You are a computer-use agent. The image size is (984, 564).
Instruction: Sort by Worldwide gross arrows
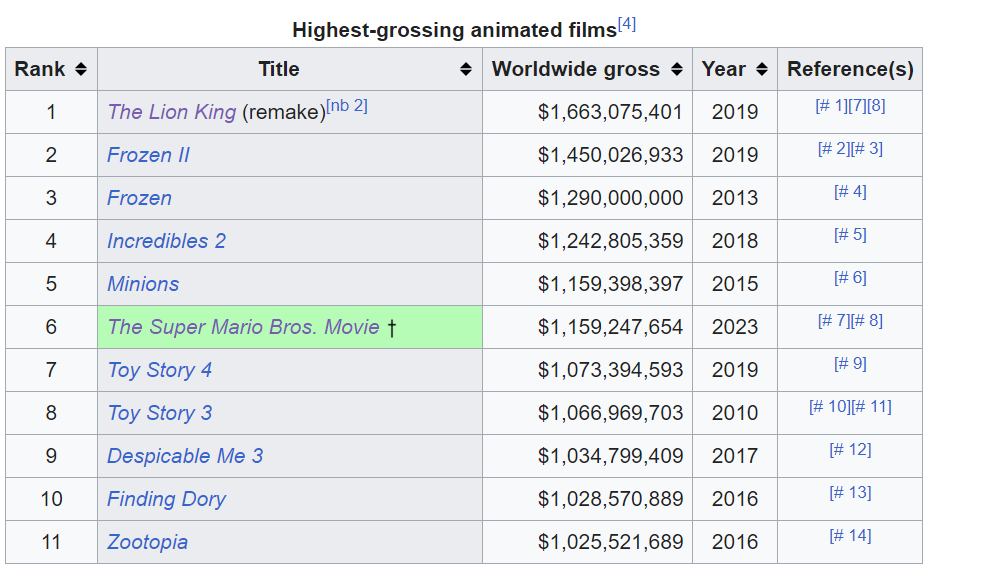point(676,69)
